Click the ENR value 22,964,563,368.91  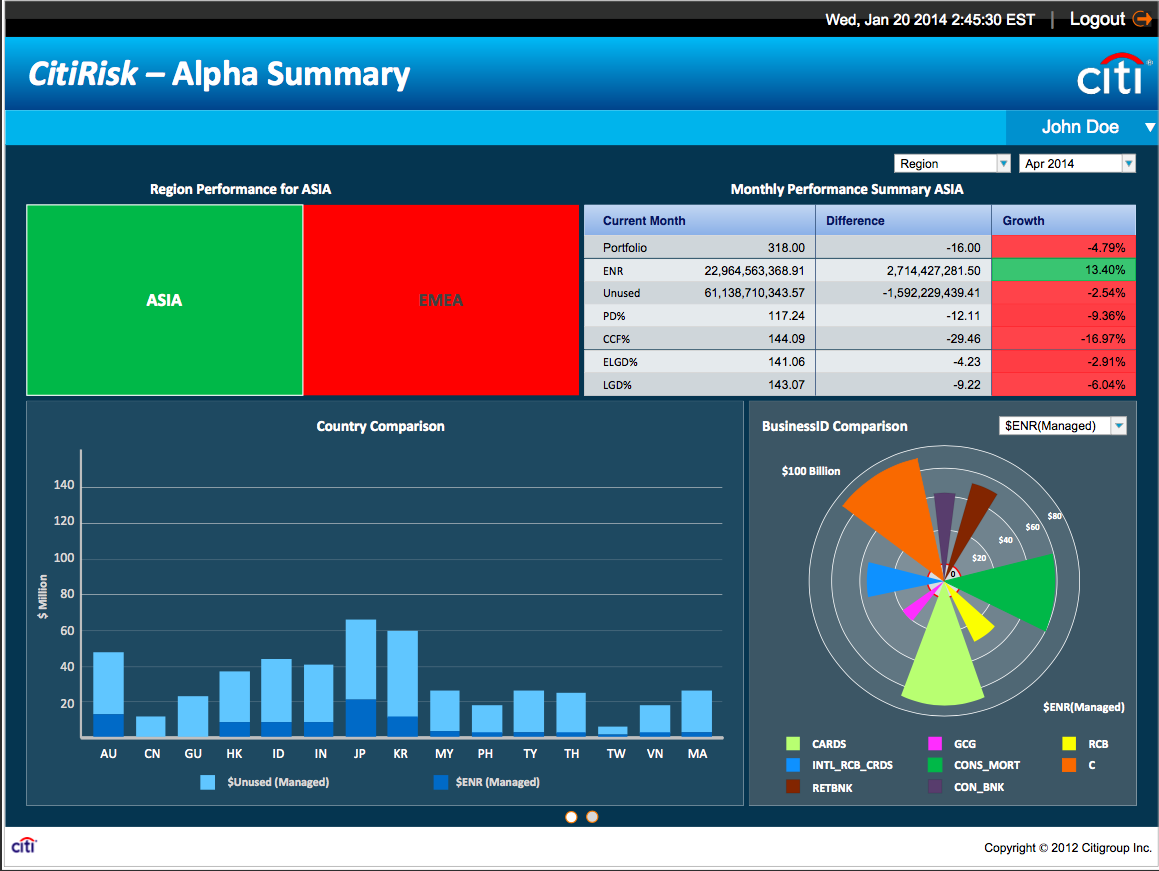754,271
